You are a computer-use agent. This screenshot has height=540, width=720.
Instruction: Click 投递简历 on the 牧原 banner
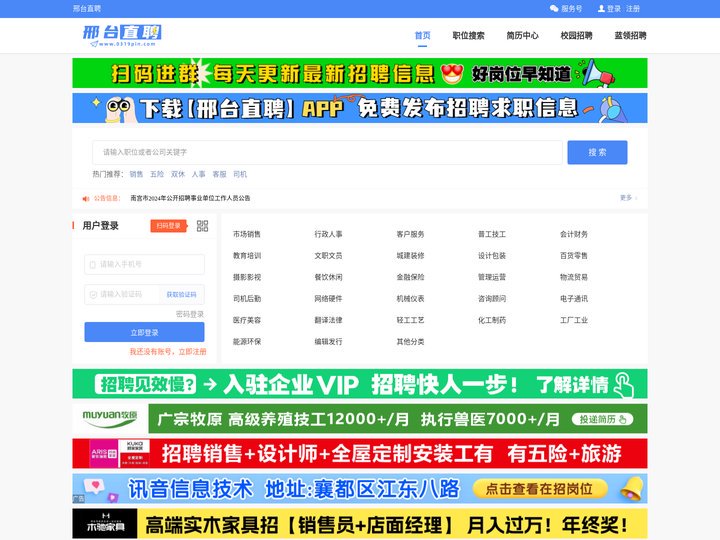[602, 419]
